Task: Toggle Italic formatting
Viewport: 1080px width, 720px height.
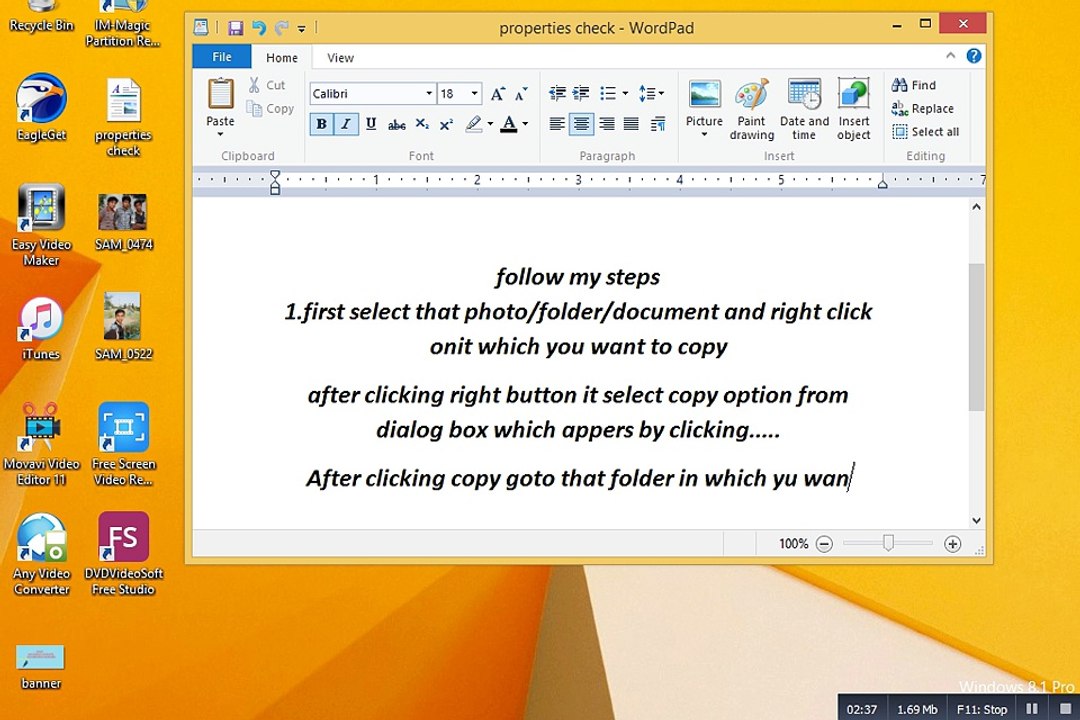Action: pos(346,124)
